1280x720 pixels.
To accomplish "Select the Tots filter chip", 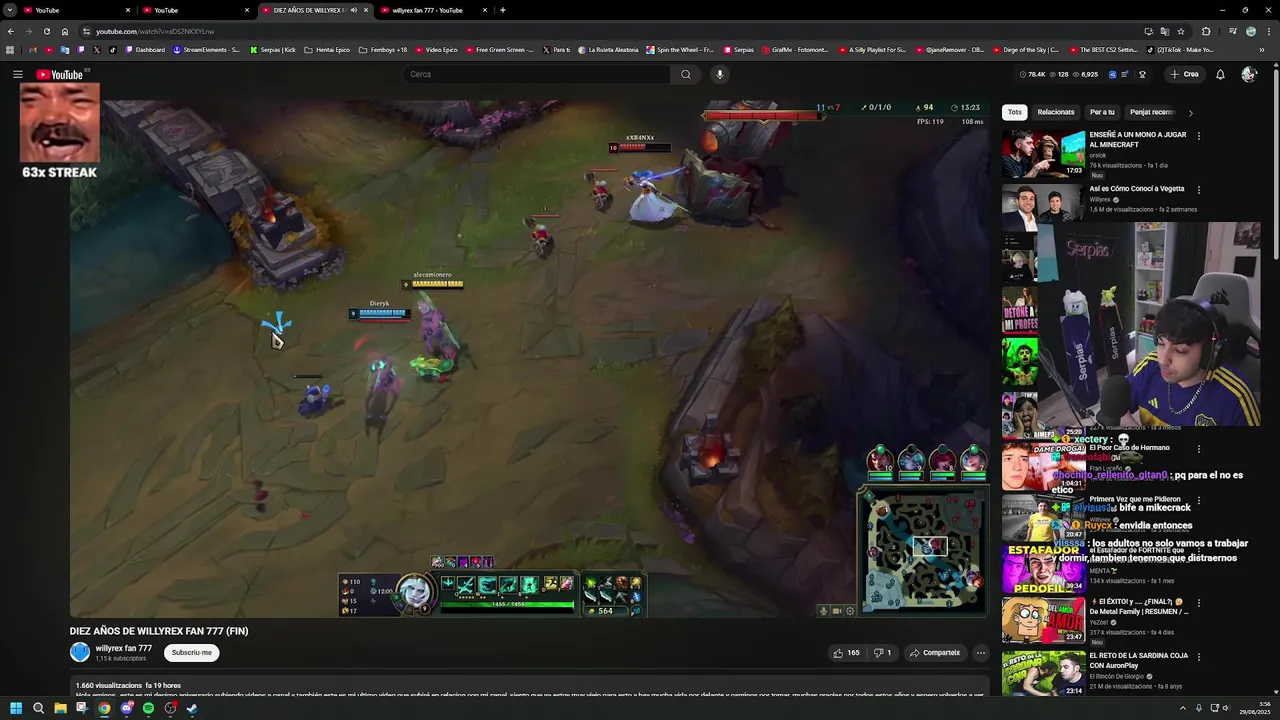I will click(1015, 112).
